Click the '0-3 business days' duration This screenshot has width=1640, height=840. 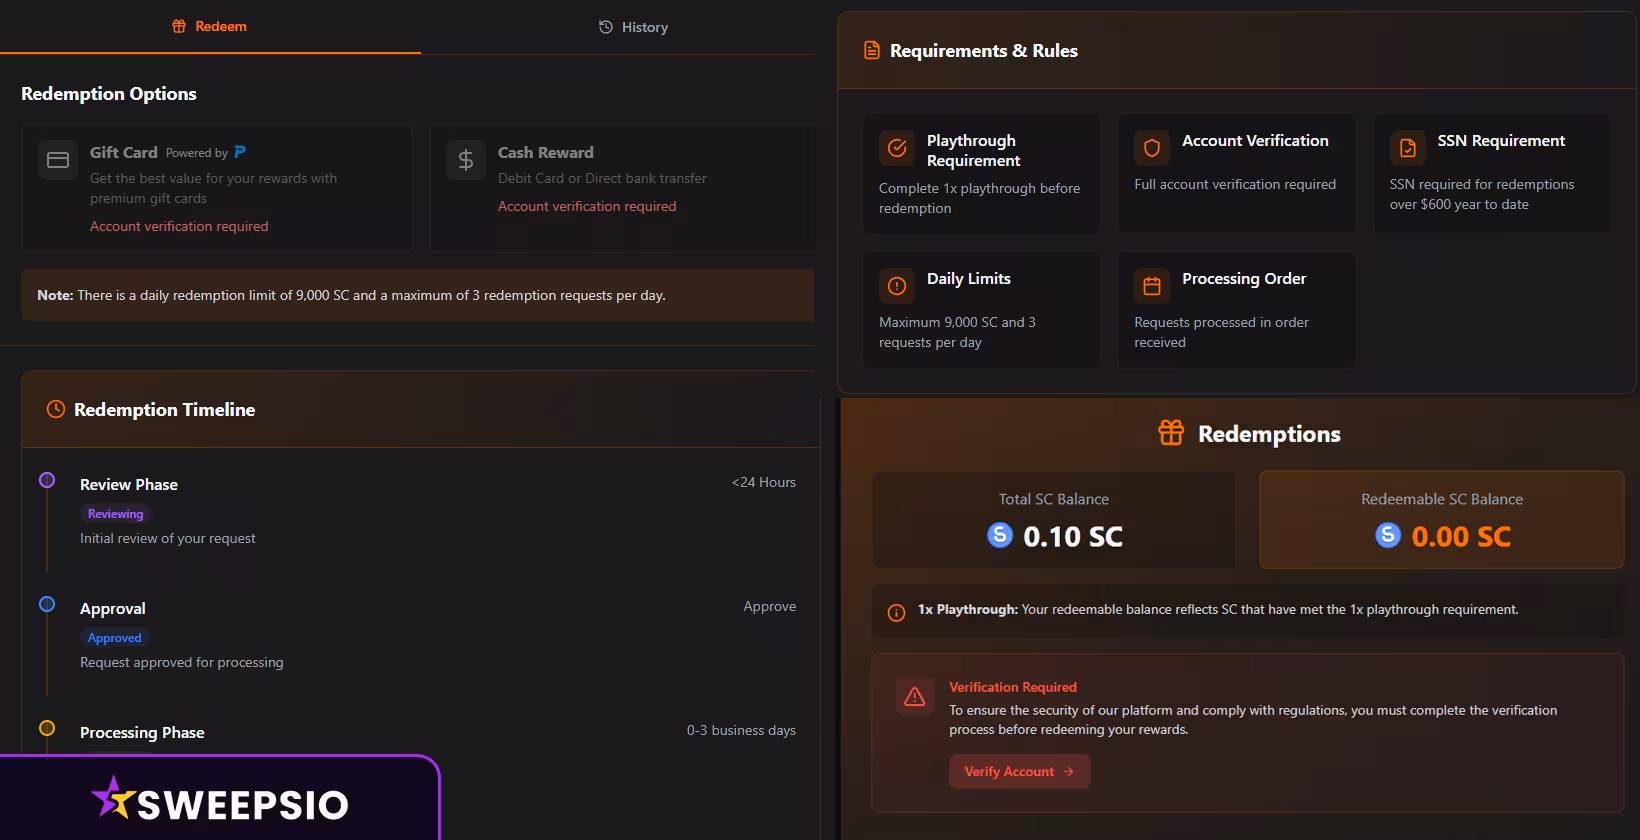click(741, 730)
